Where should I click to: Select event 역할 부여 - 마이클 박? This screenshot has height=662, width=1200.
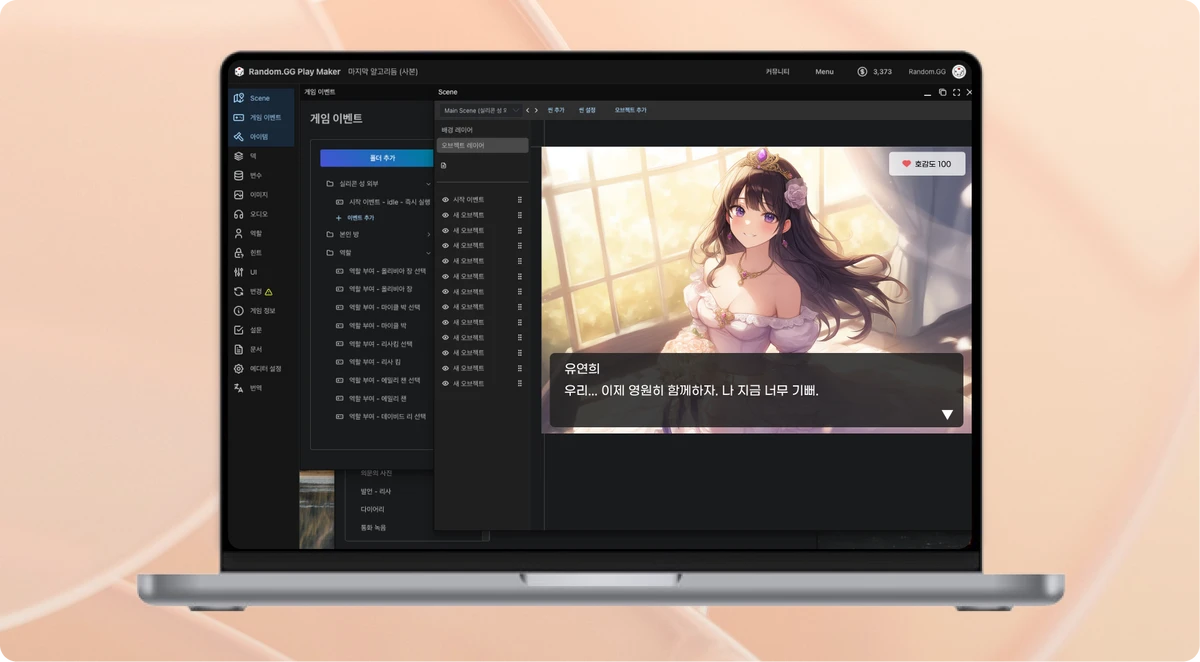(x=371, y=325)
